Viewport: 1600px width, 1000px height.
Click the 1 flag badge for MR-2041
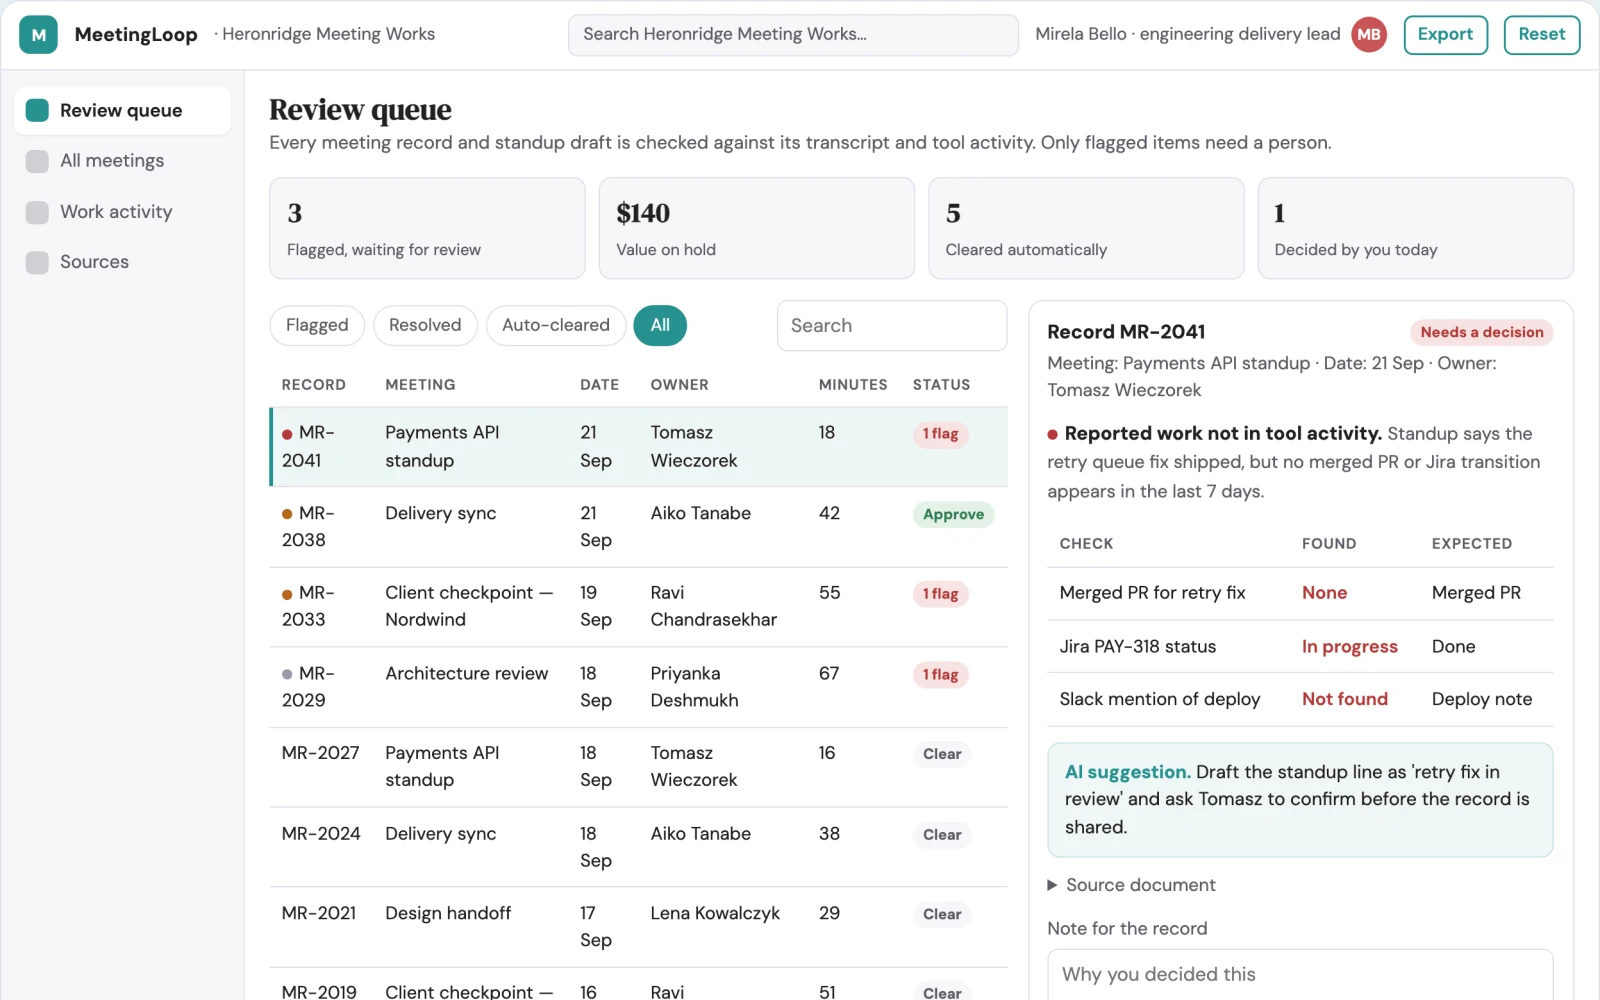click(x=940, y=434)
